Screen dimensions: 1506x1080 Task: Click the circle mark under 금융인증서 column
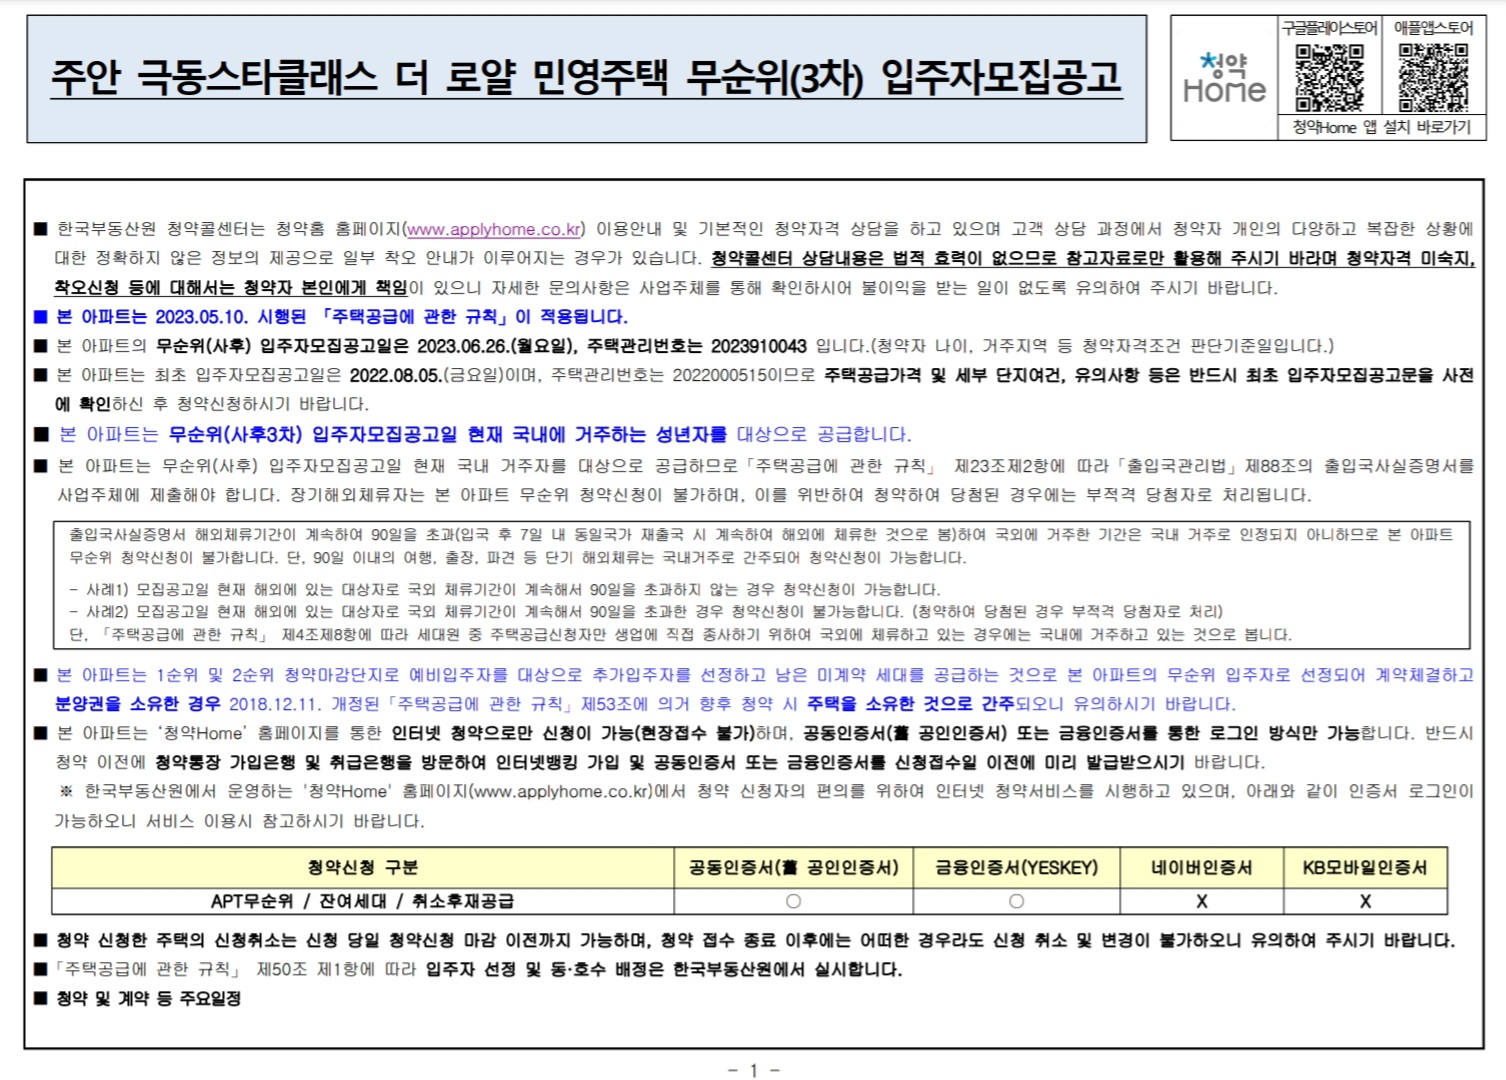point(1017,901)
